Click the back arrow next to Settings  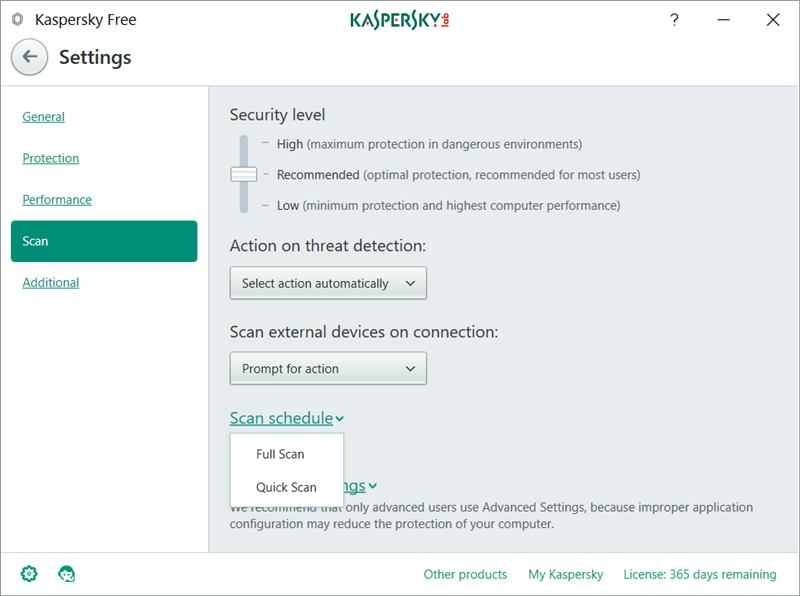tap(30, 57)
